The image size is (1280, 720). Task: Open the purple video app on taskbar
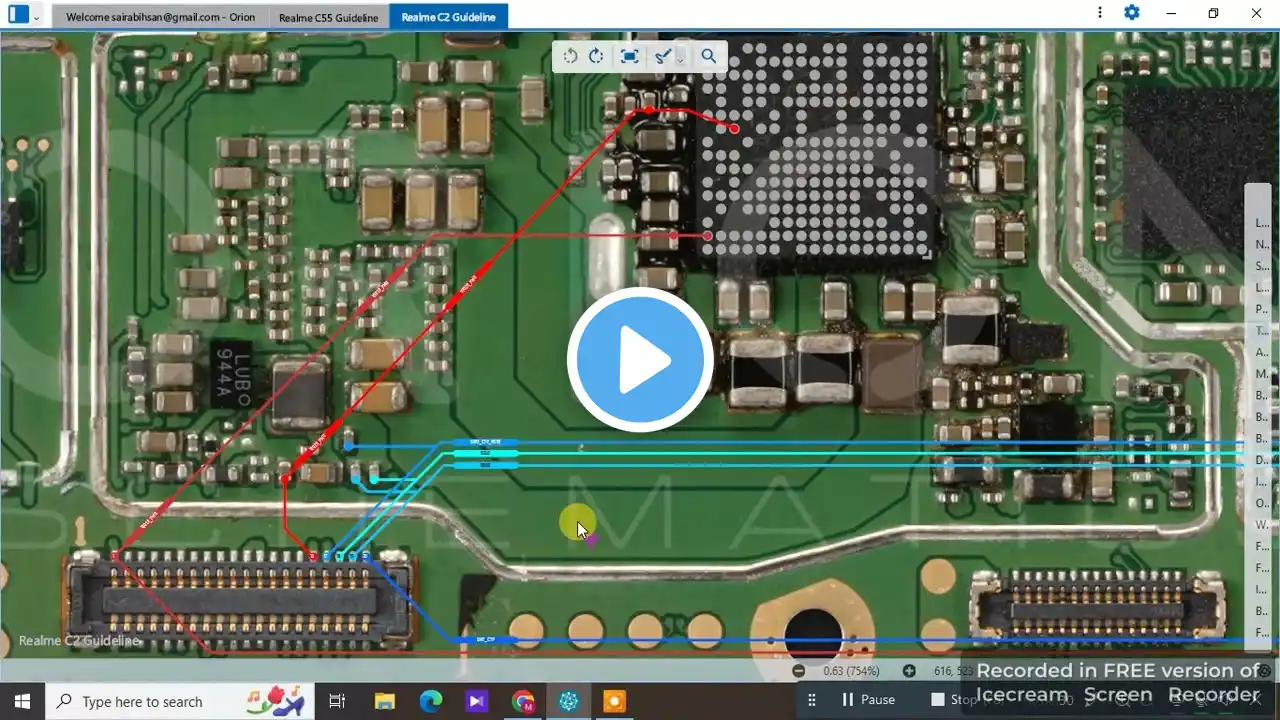click(x=476, y=701)
